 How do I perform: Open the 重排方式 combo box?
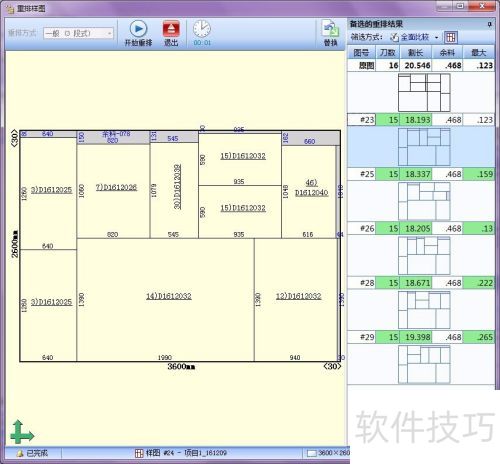(78, 33)
